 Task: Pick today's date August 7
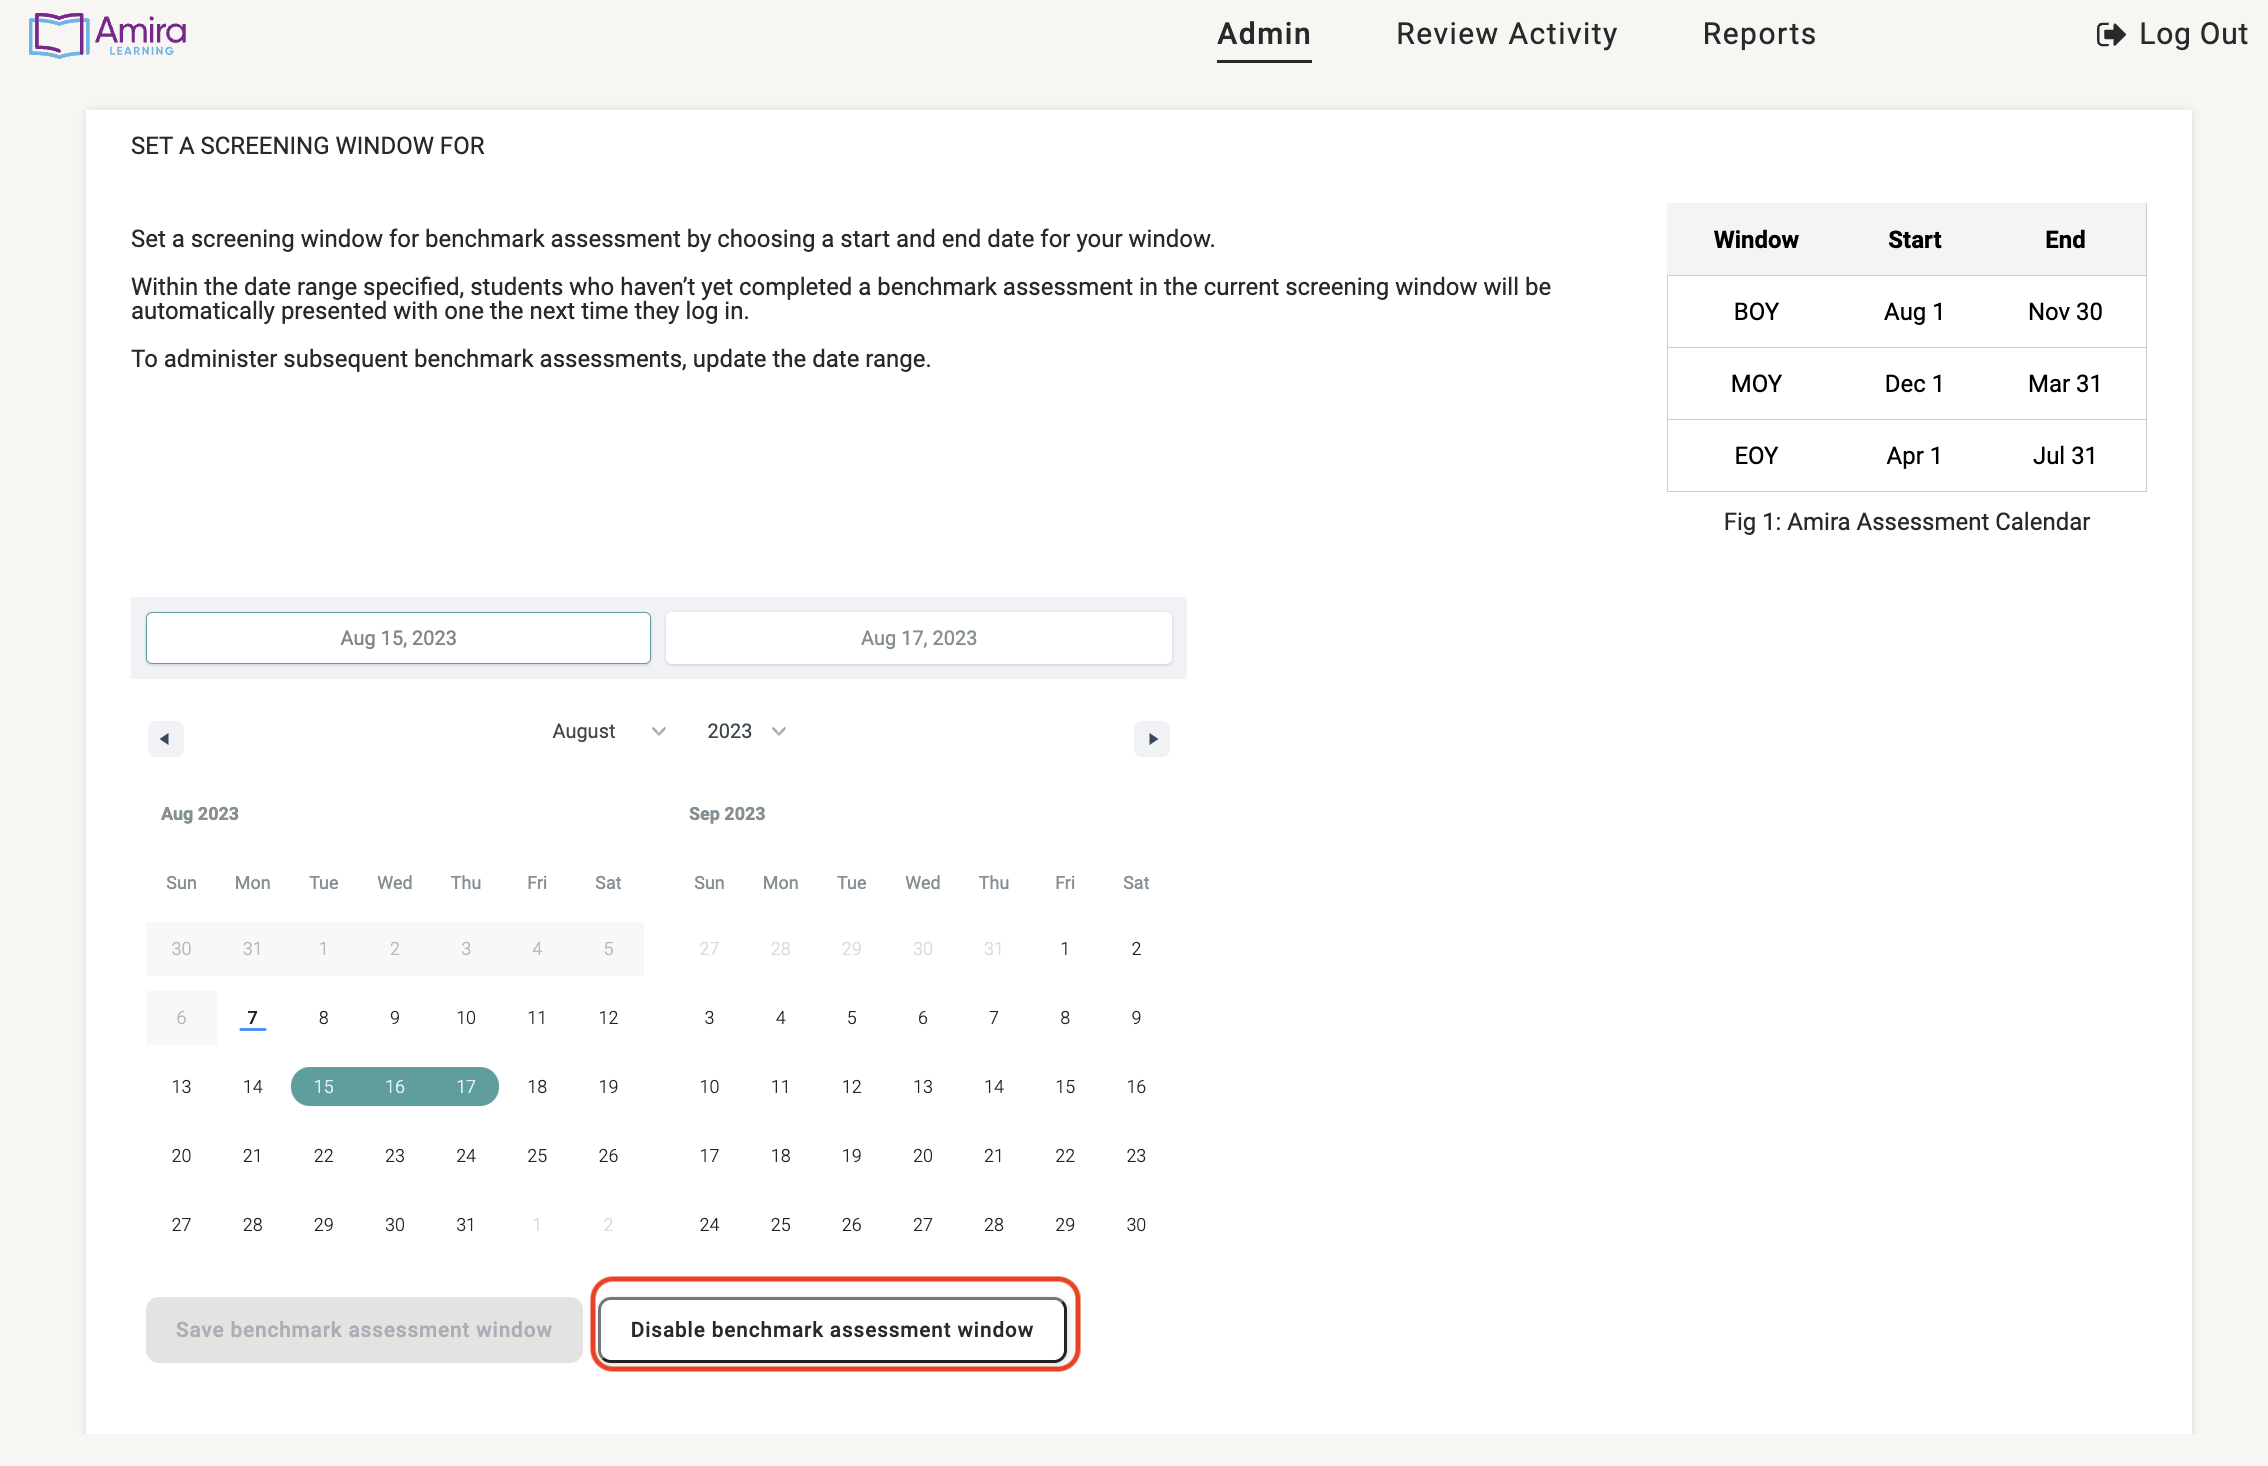252,1018
